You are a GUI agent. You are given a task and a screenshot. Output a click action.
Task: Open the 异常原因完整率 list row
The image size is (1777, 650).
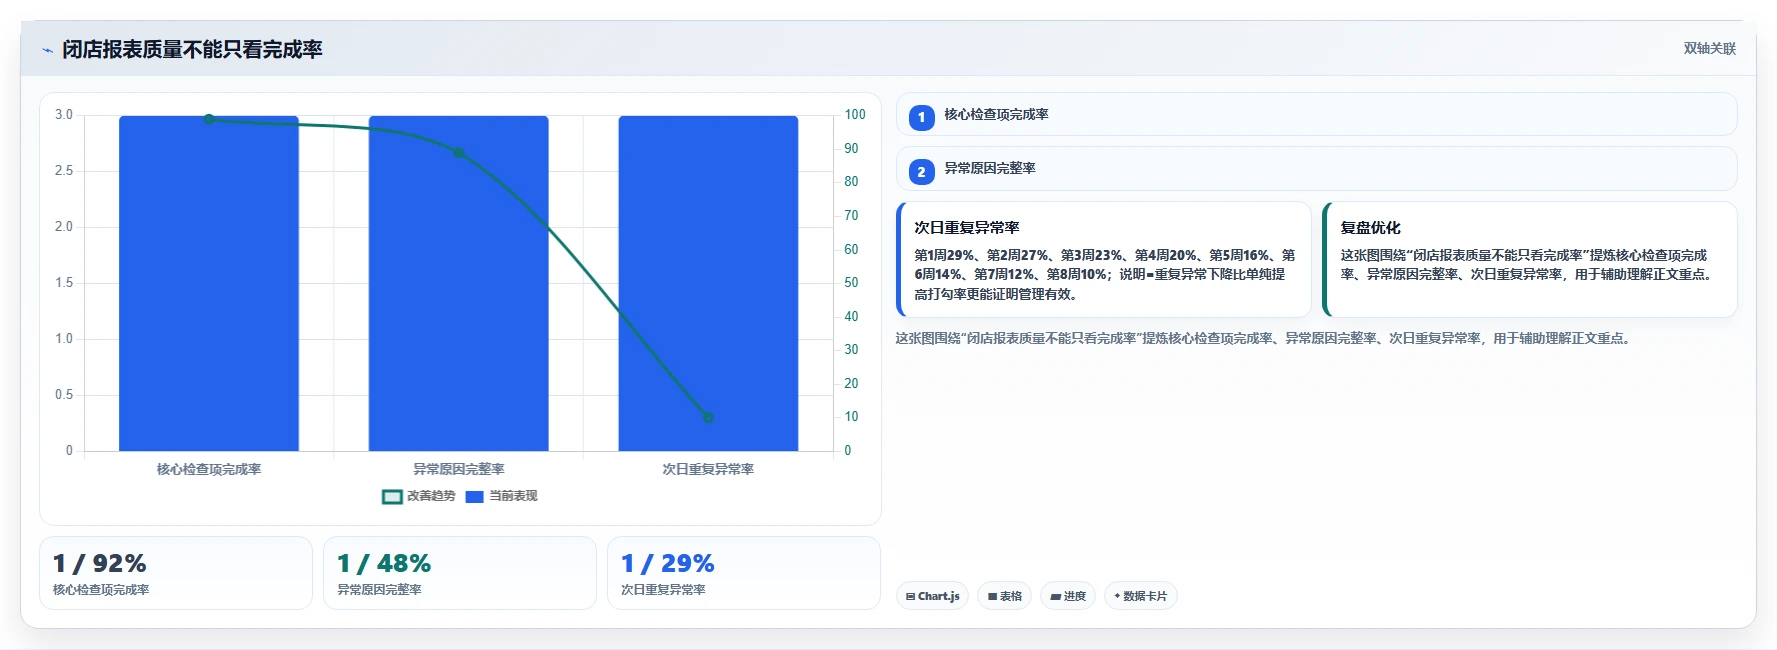[1316, 169]
